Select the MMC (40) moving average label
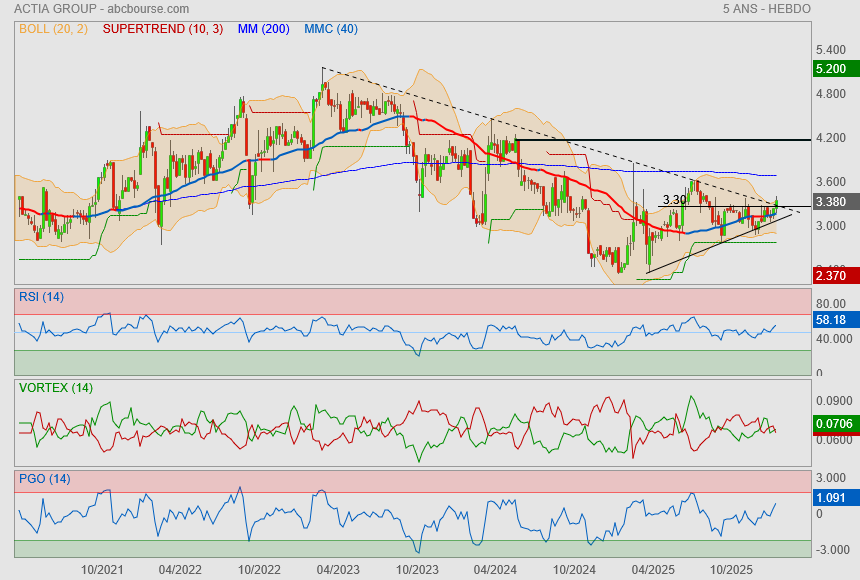 (x=331, y=29)
